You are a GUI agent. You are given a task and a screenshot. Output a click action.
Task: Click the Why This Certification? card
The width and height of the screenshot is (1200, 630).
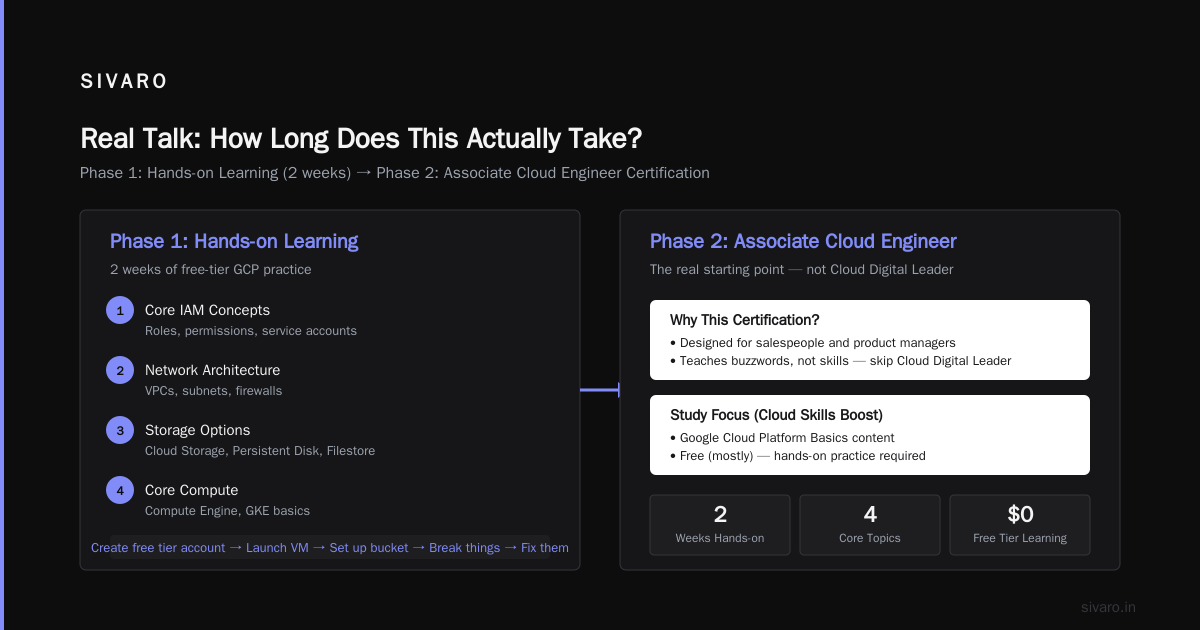pyautogui.click(x=870, y=340)
